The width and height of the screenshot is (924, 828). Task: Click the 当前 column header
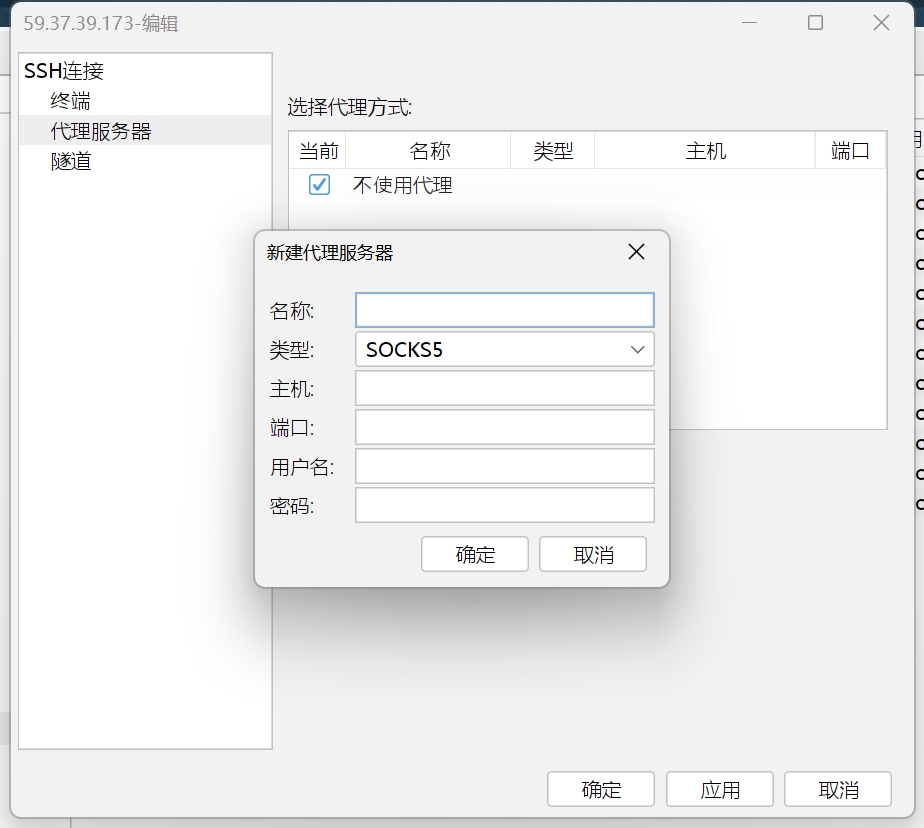coord(318,150)
